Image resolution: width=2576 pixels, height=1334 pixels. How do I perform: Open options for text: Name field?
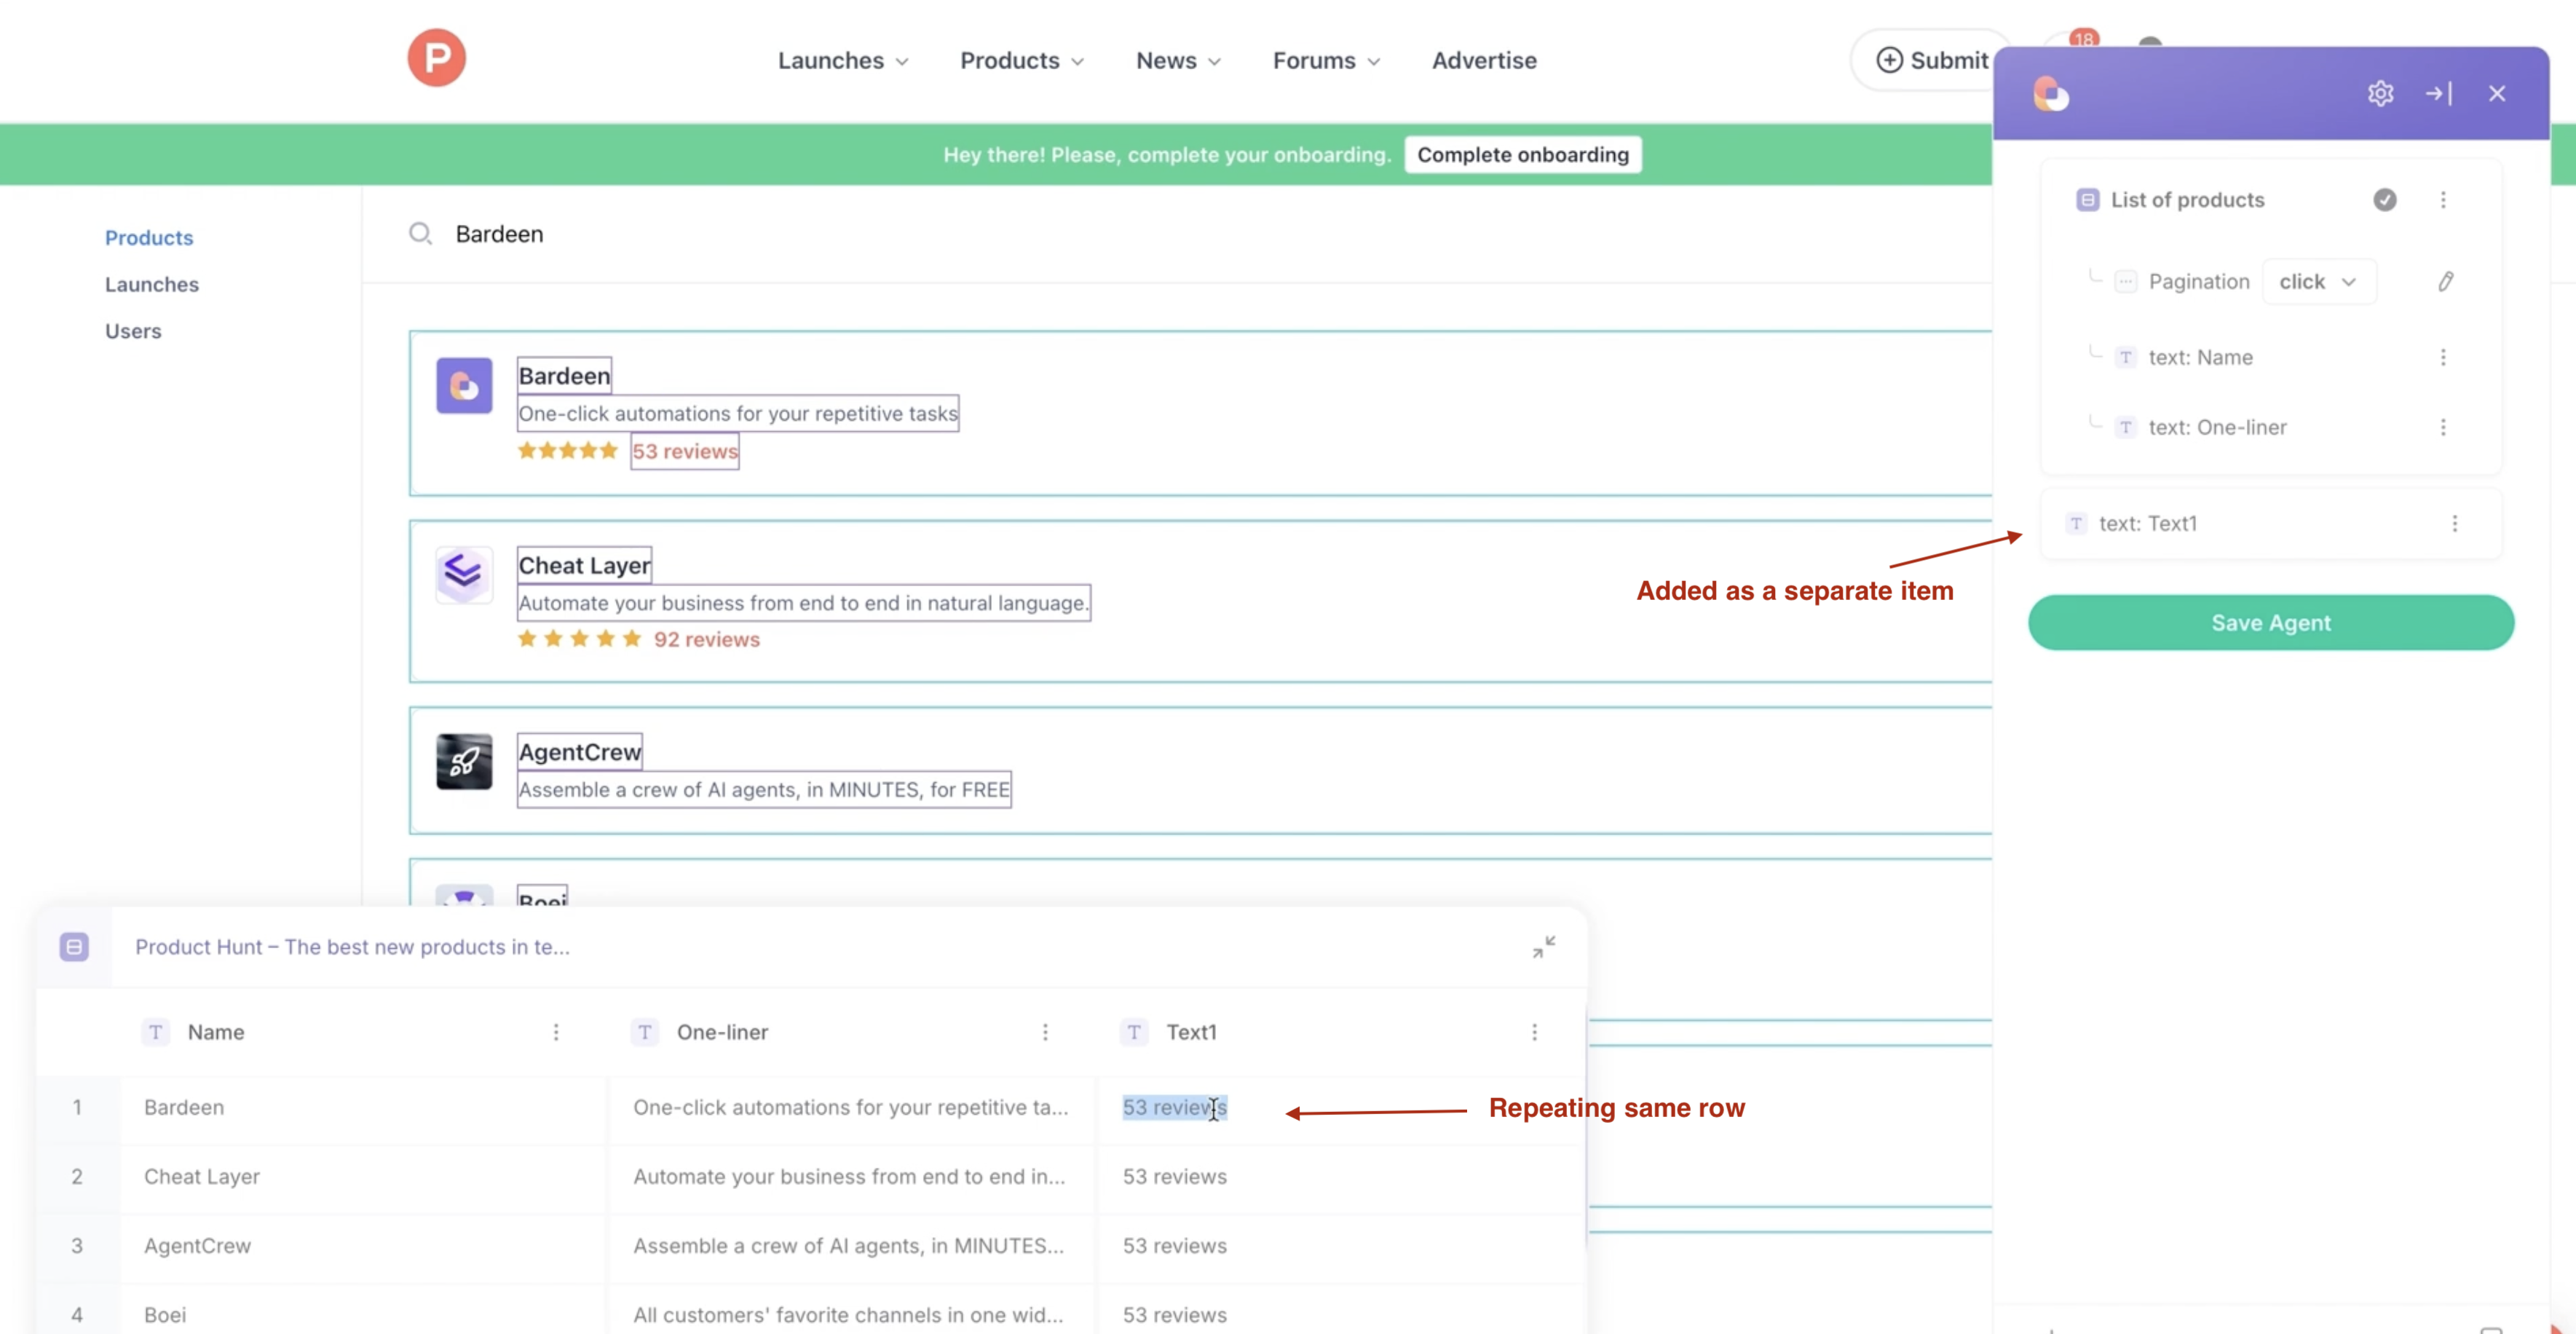[x=2443, y=358]
